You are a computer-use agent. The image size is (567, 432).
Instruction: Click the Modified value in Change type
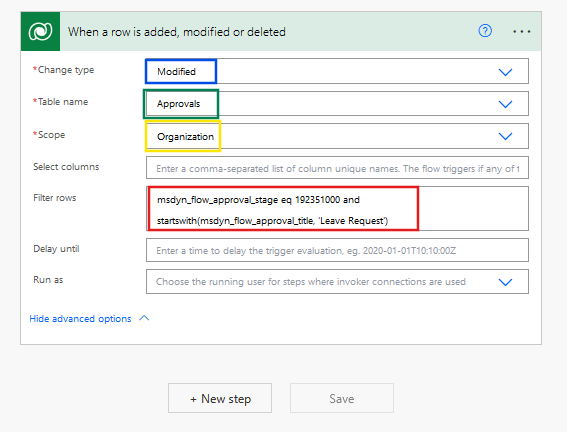(176, 72)
